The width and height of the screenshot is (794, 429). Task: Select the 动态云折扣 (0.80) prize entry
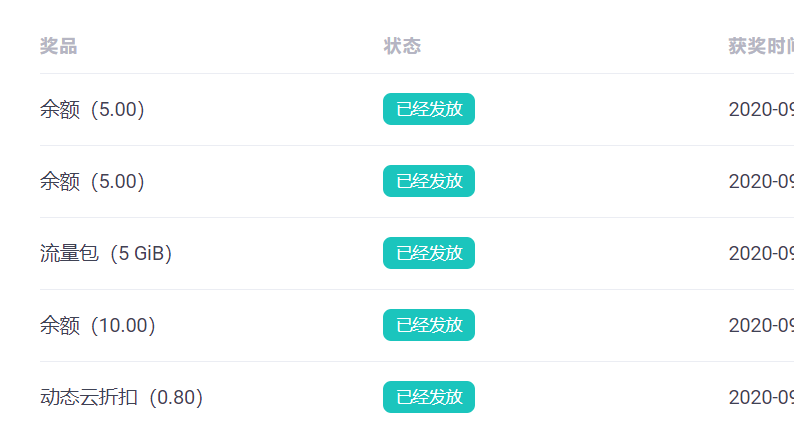click(x=122, y=397)
